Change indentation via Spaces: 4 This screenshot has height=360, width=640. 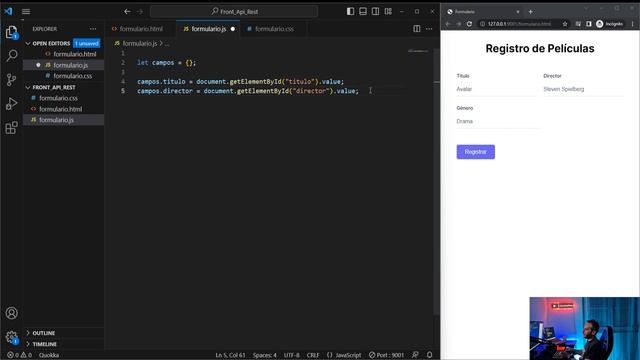point(264,355)
